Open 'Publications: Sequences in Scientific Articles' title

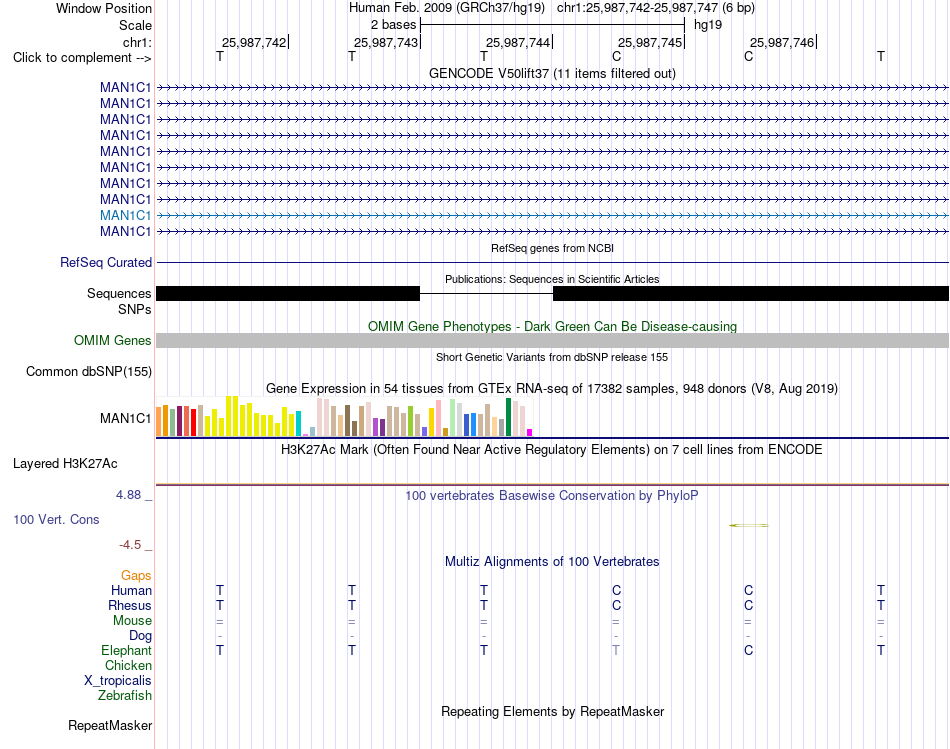pos(552,279)
